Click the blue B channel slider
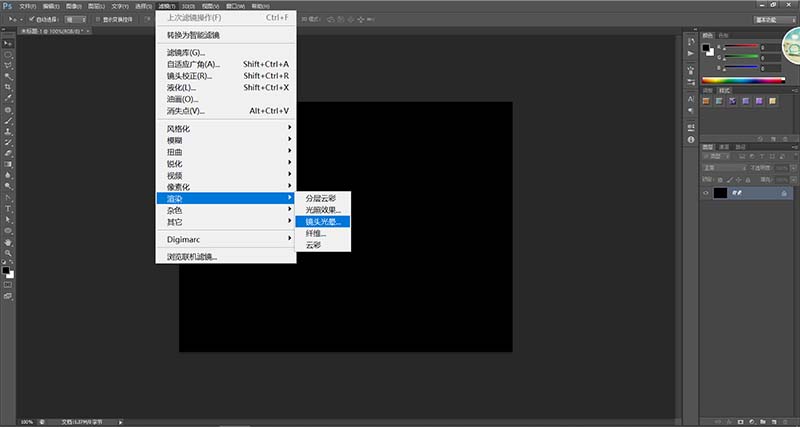Screen dimensions: 800x428 (x=741, y=68)
